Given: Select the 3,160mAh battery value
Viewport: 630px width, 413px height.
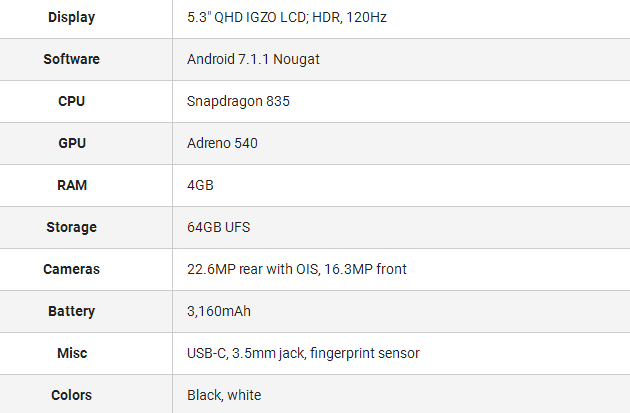Looking at the screenshot, I should click(219, 311).
